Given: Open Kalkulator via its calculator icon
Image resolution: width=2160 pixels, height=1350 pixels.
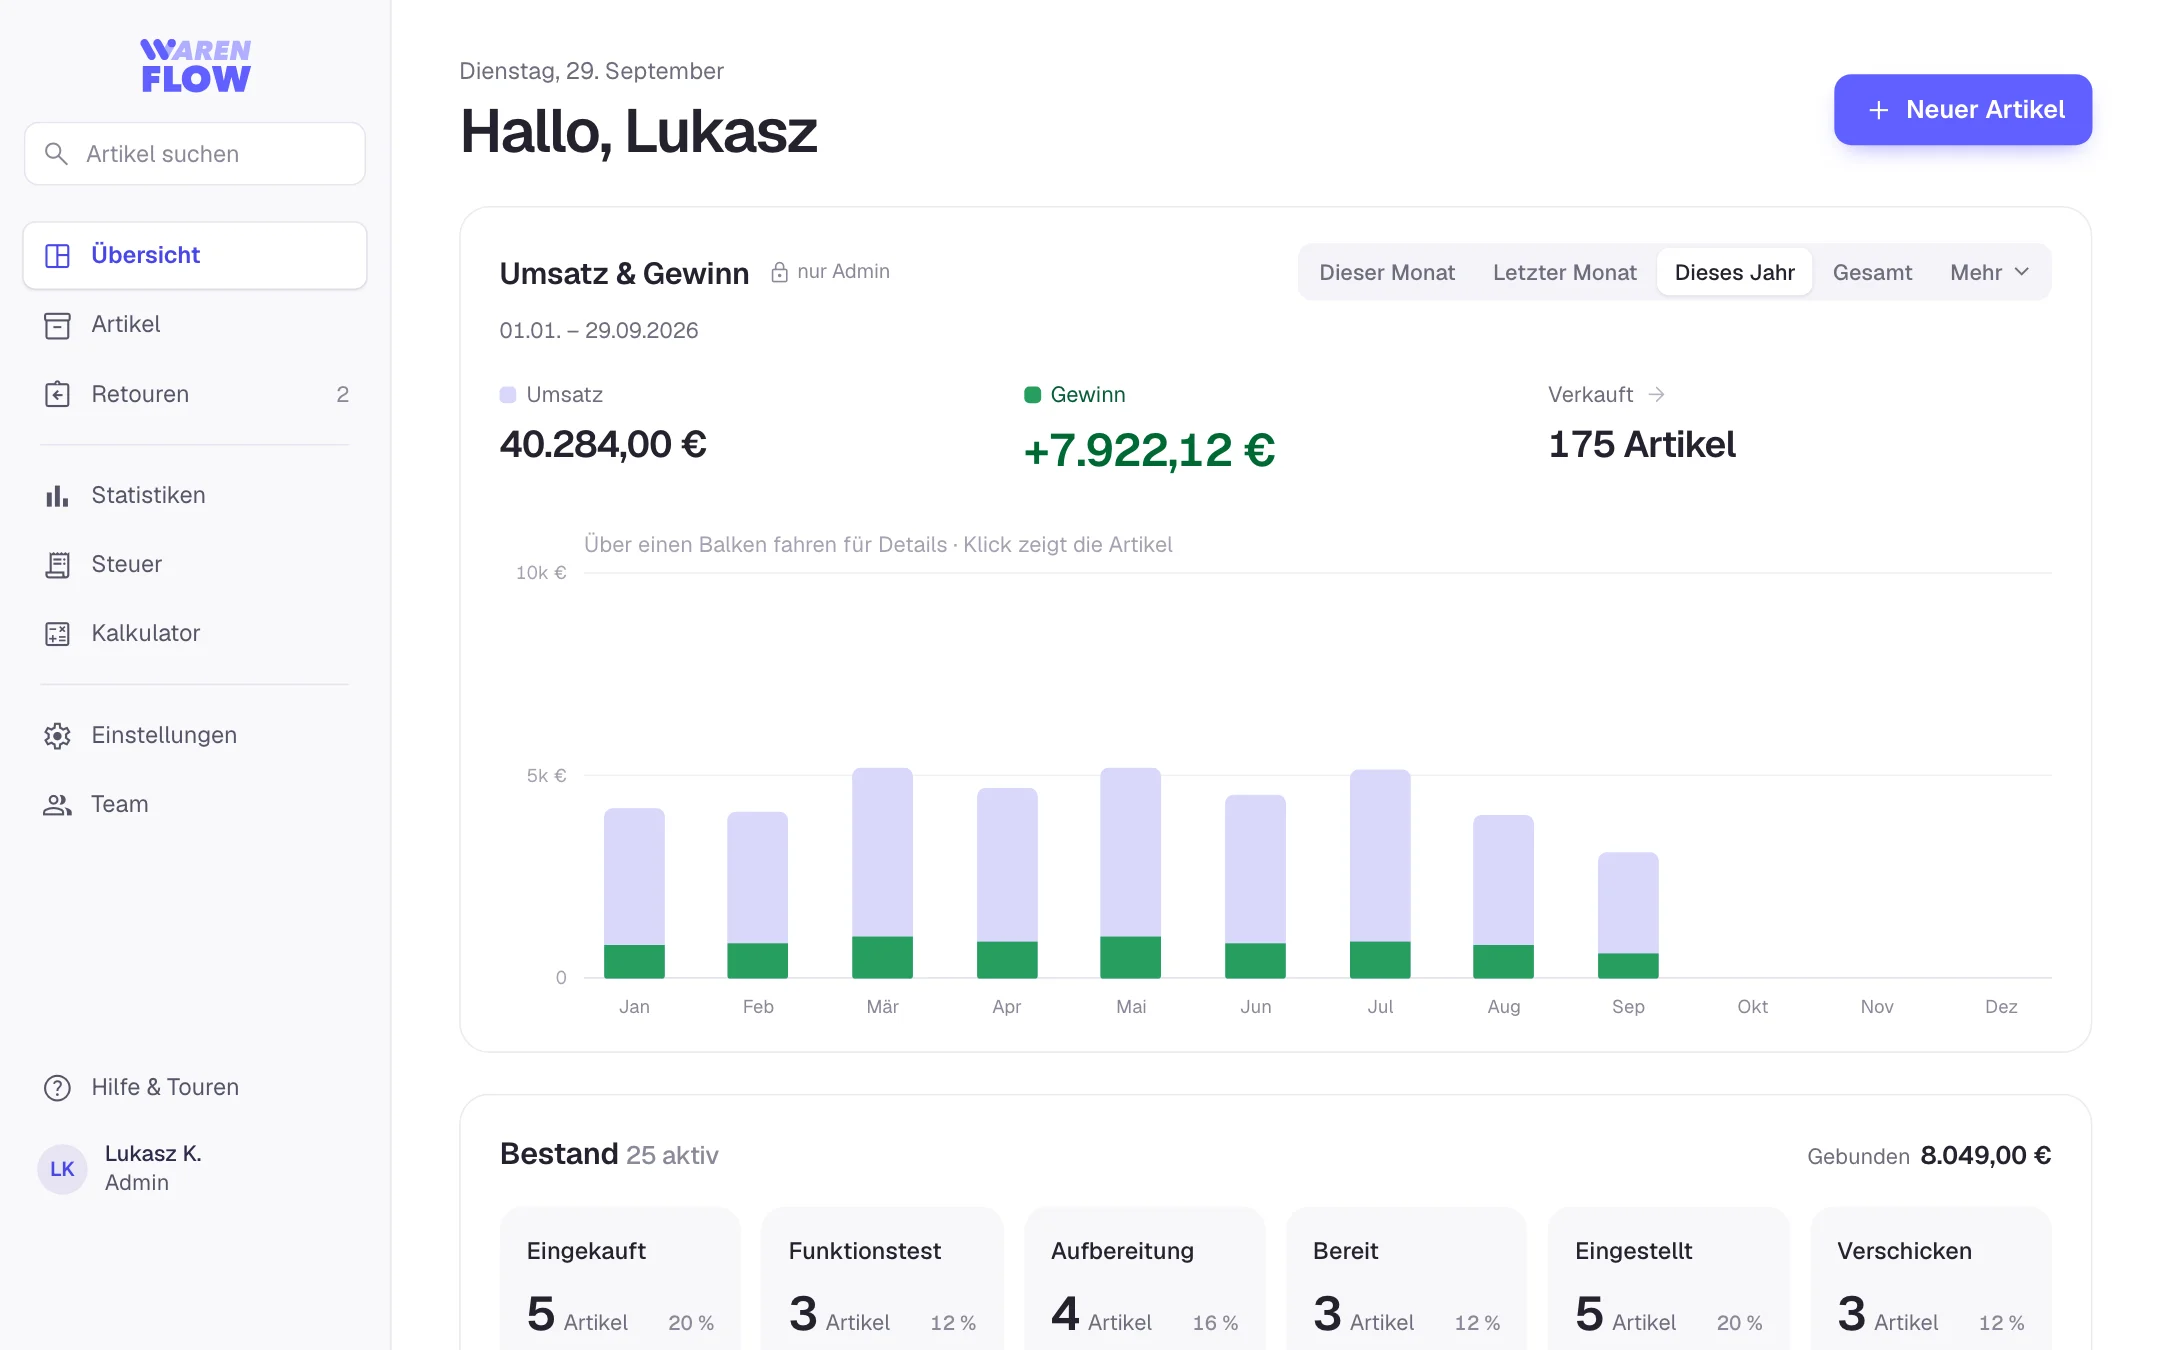Looking at the screenshot, I should coord(58,634).
